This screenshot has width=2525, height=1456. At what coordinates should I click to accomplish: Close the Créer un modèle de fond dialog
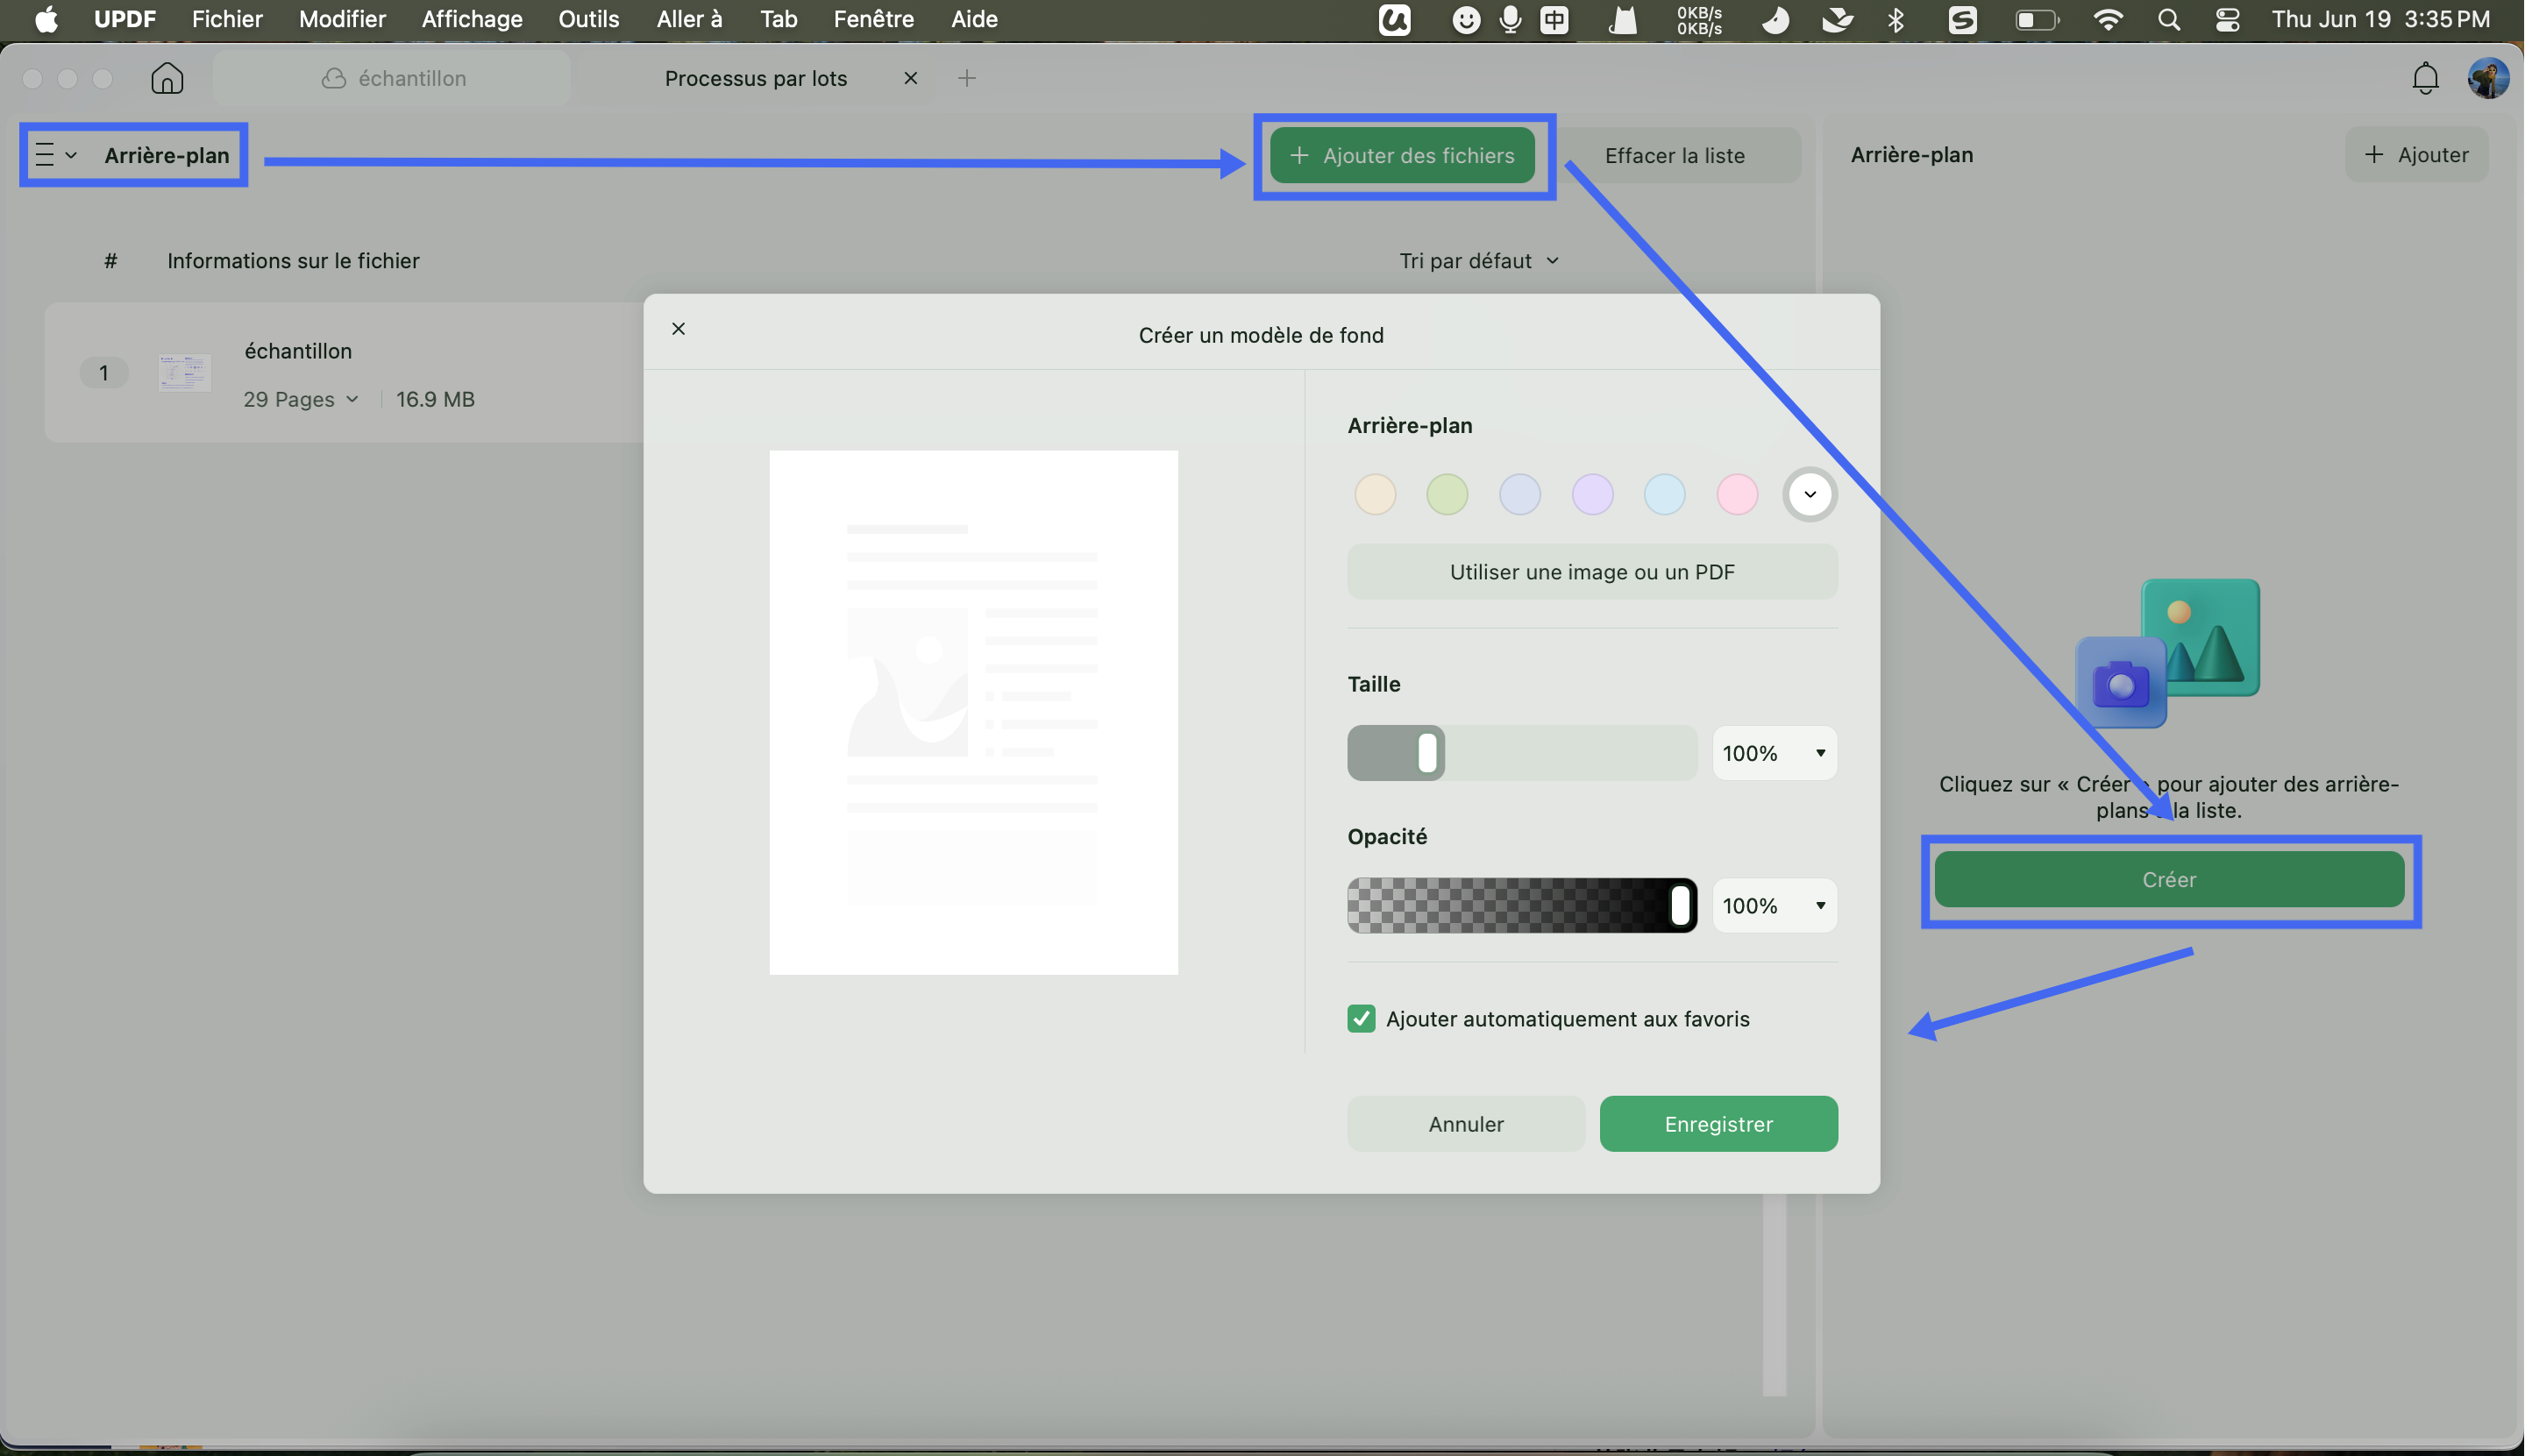[x=678, y=329]
